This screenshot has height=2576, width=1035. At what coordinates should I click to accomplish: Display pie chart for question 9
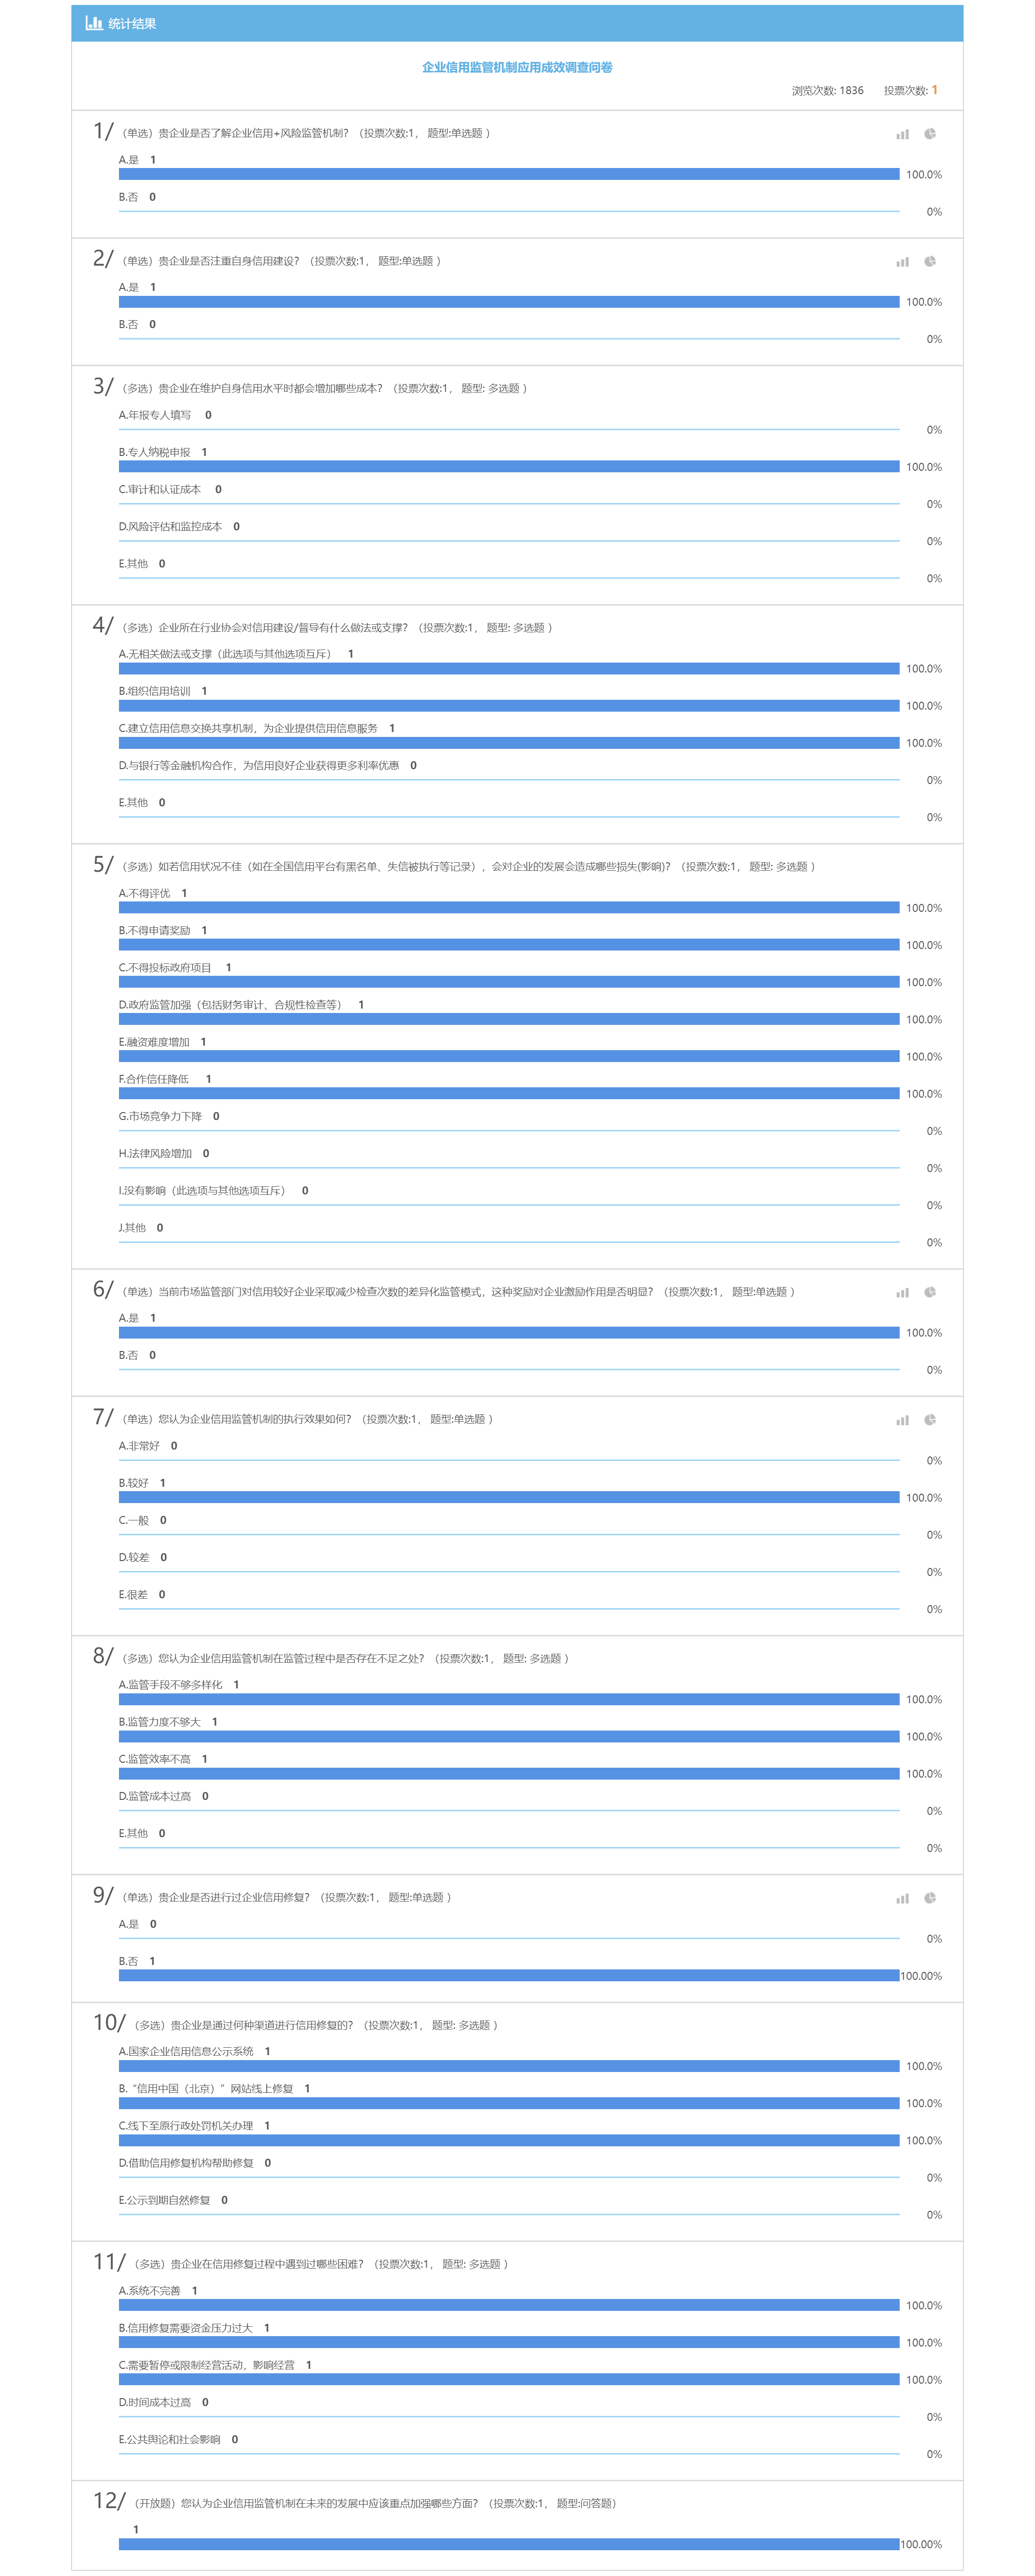coord(930,1898)
